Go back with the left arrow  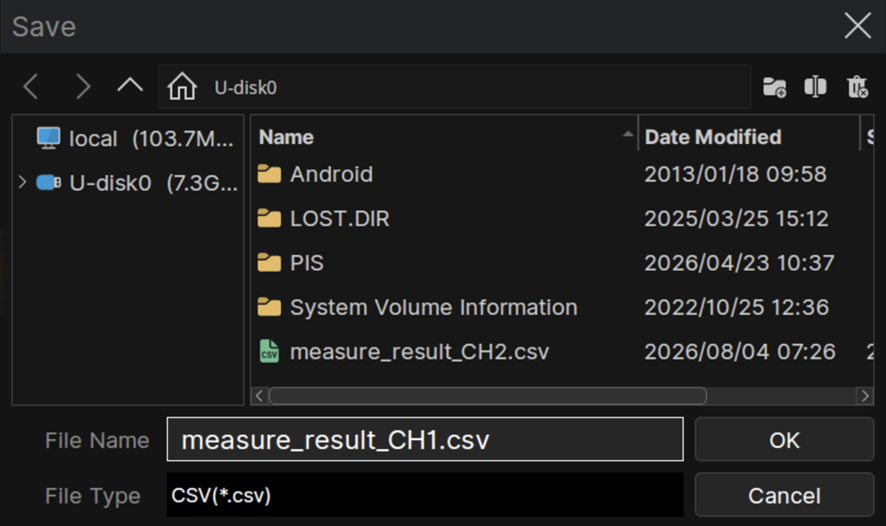[x=31, y=87]
